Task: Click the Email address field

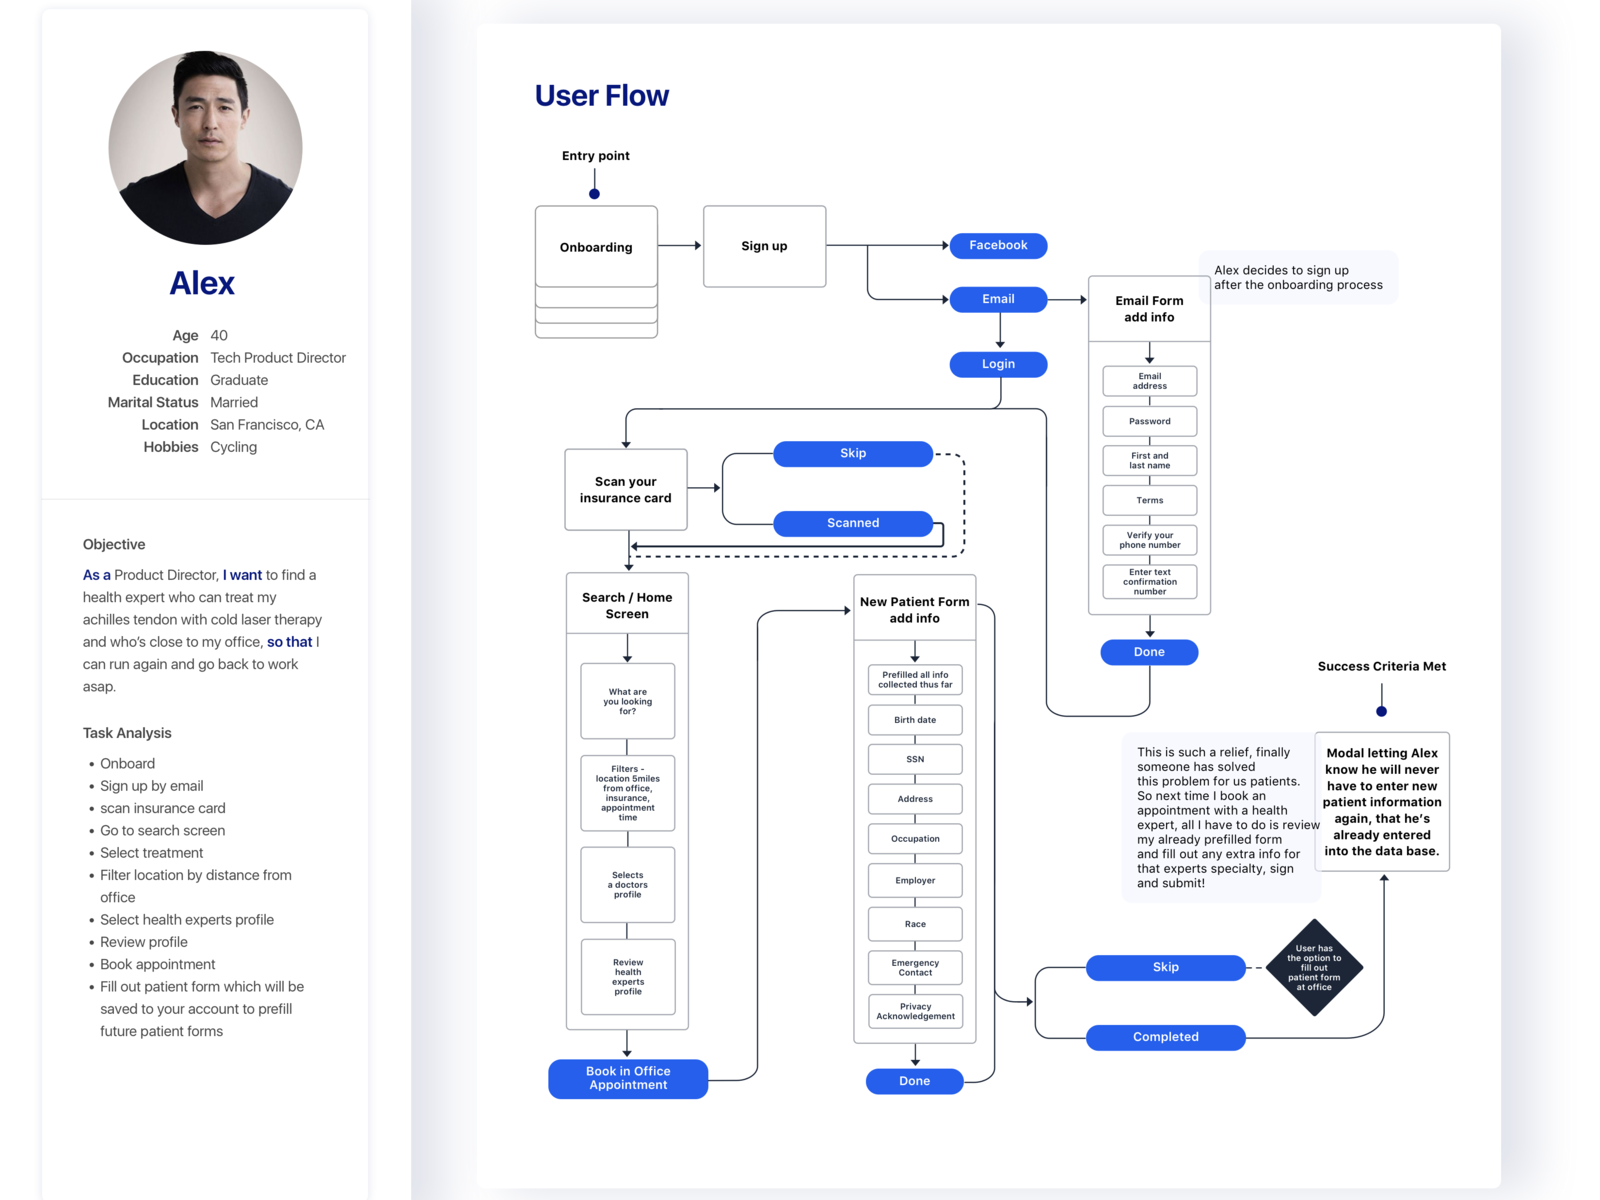Action: 1148,381
